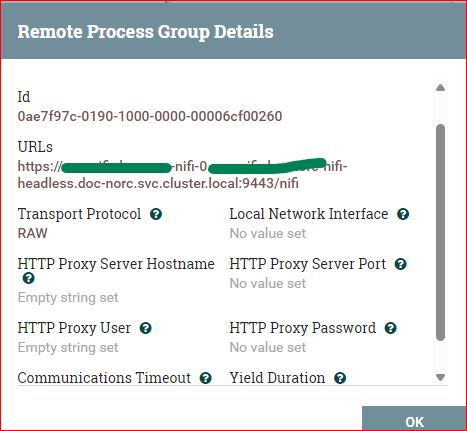Click the scrollbar up arrow
Screen dimensions: 467x431
(441, 88)
